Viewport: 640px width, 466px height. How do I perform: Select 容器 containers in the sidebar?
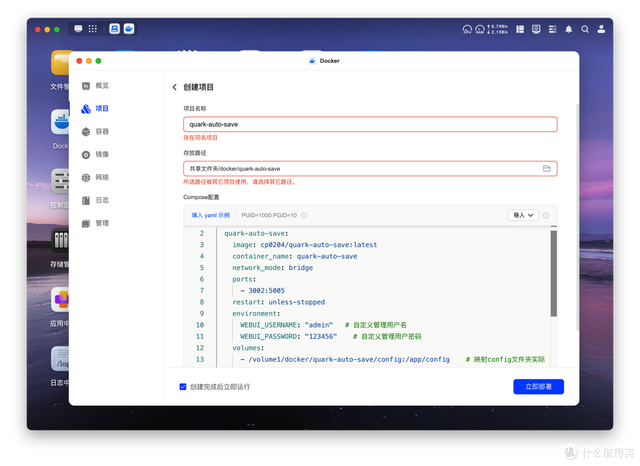[101, 131]
